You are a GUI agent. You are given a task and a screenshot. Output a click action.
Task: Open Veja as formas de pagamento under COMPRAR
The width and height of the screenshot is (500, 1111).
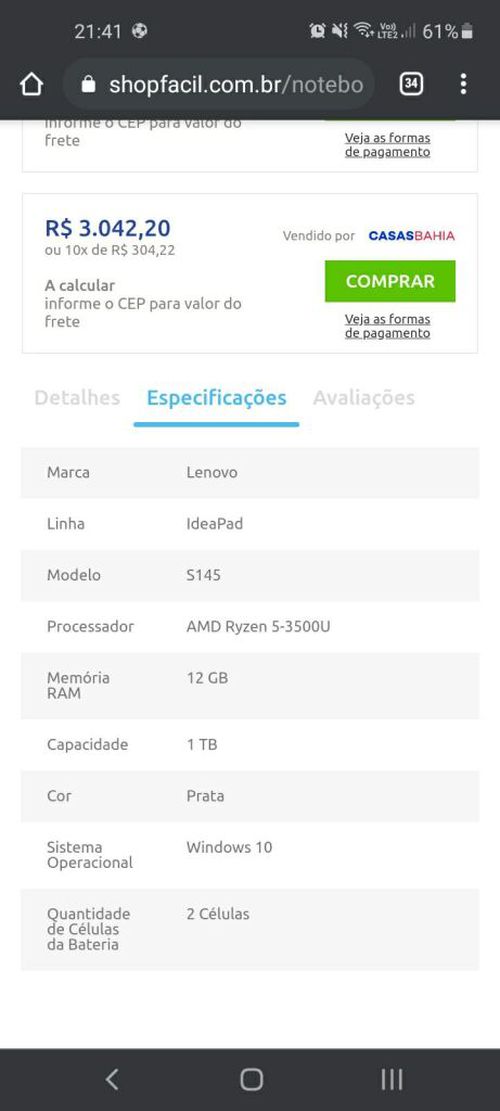click(387, 326)
